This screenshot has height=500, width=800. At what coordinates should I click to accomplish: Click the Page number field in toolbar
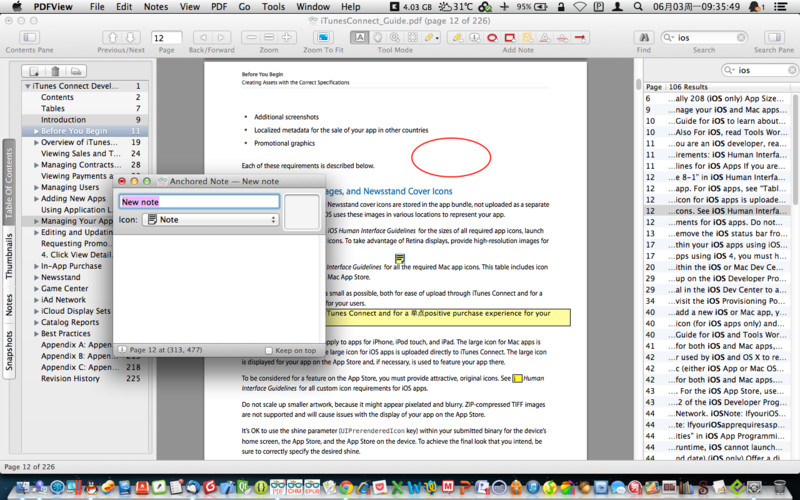click(166, 38)
